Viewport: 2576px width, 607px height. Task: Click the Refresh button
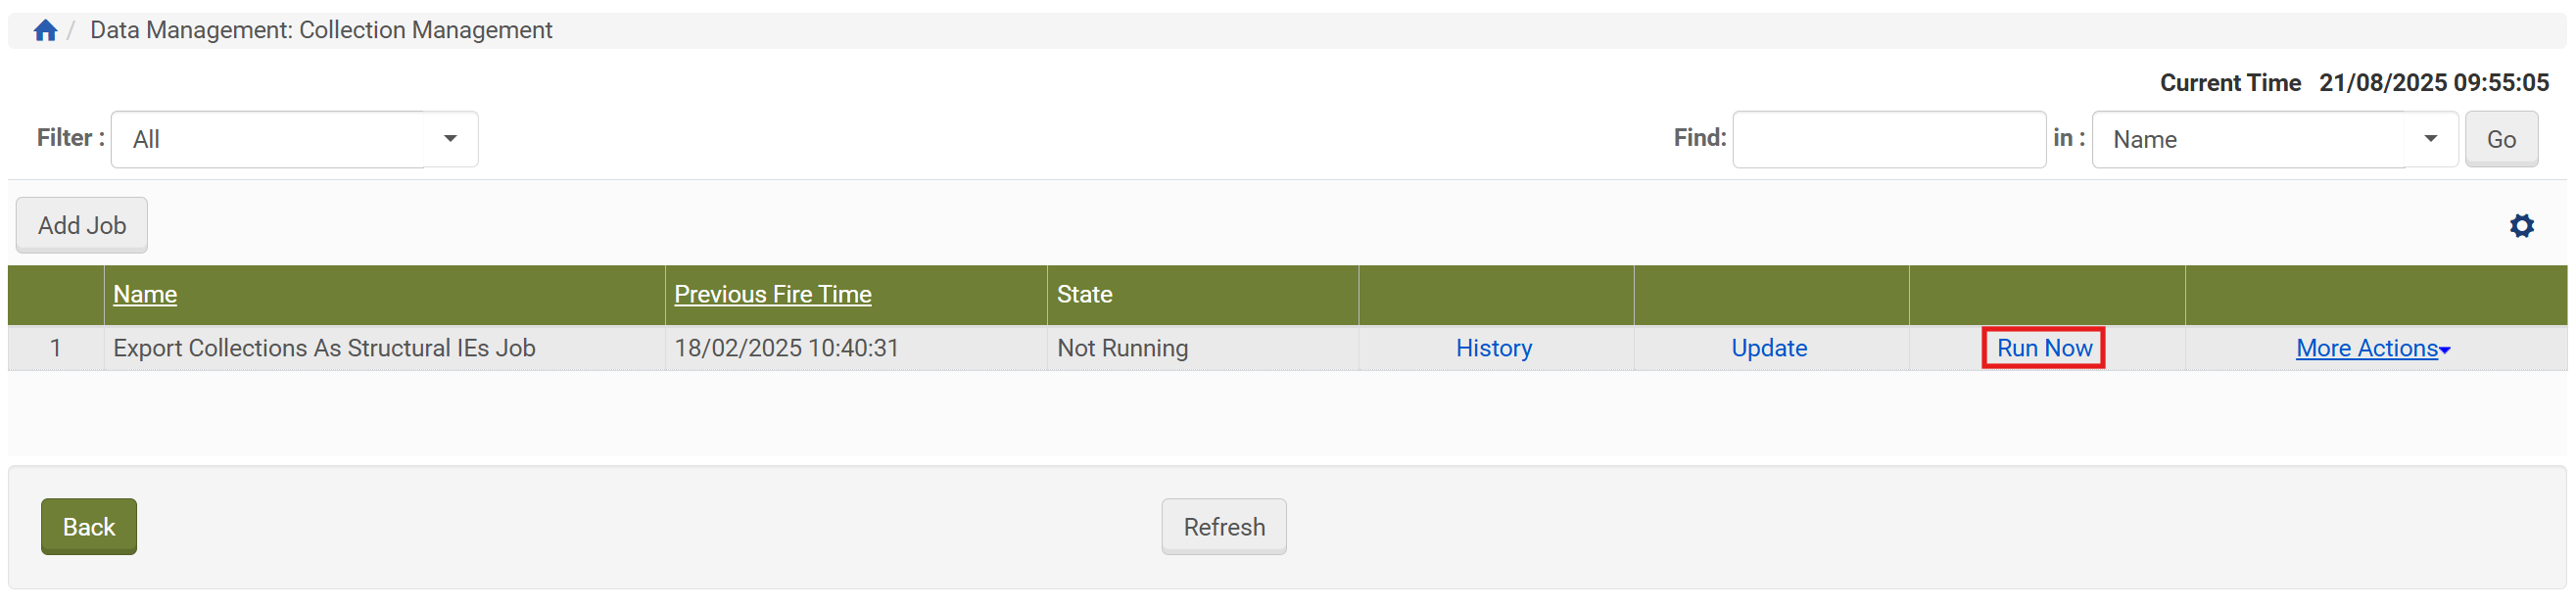pos(1223,526)
